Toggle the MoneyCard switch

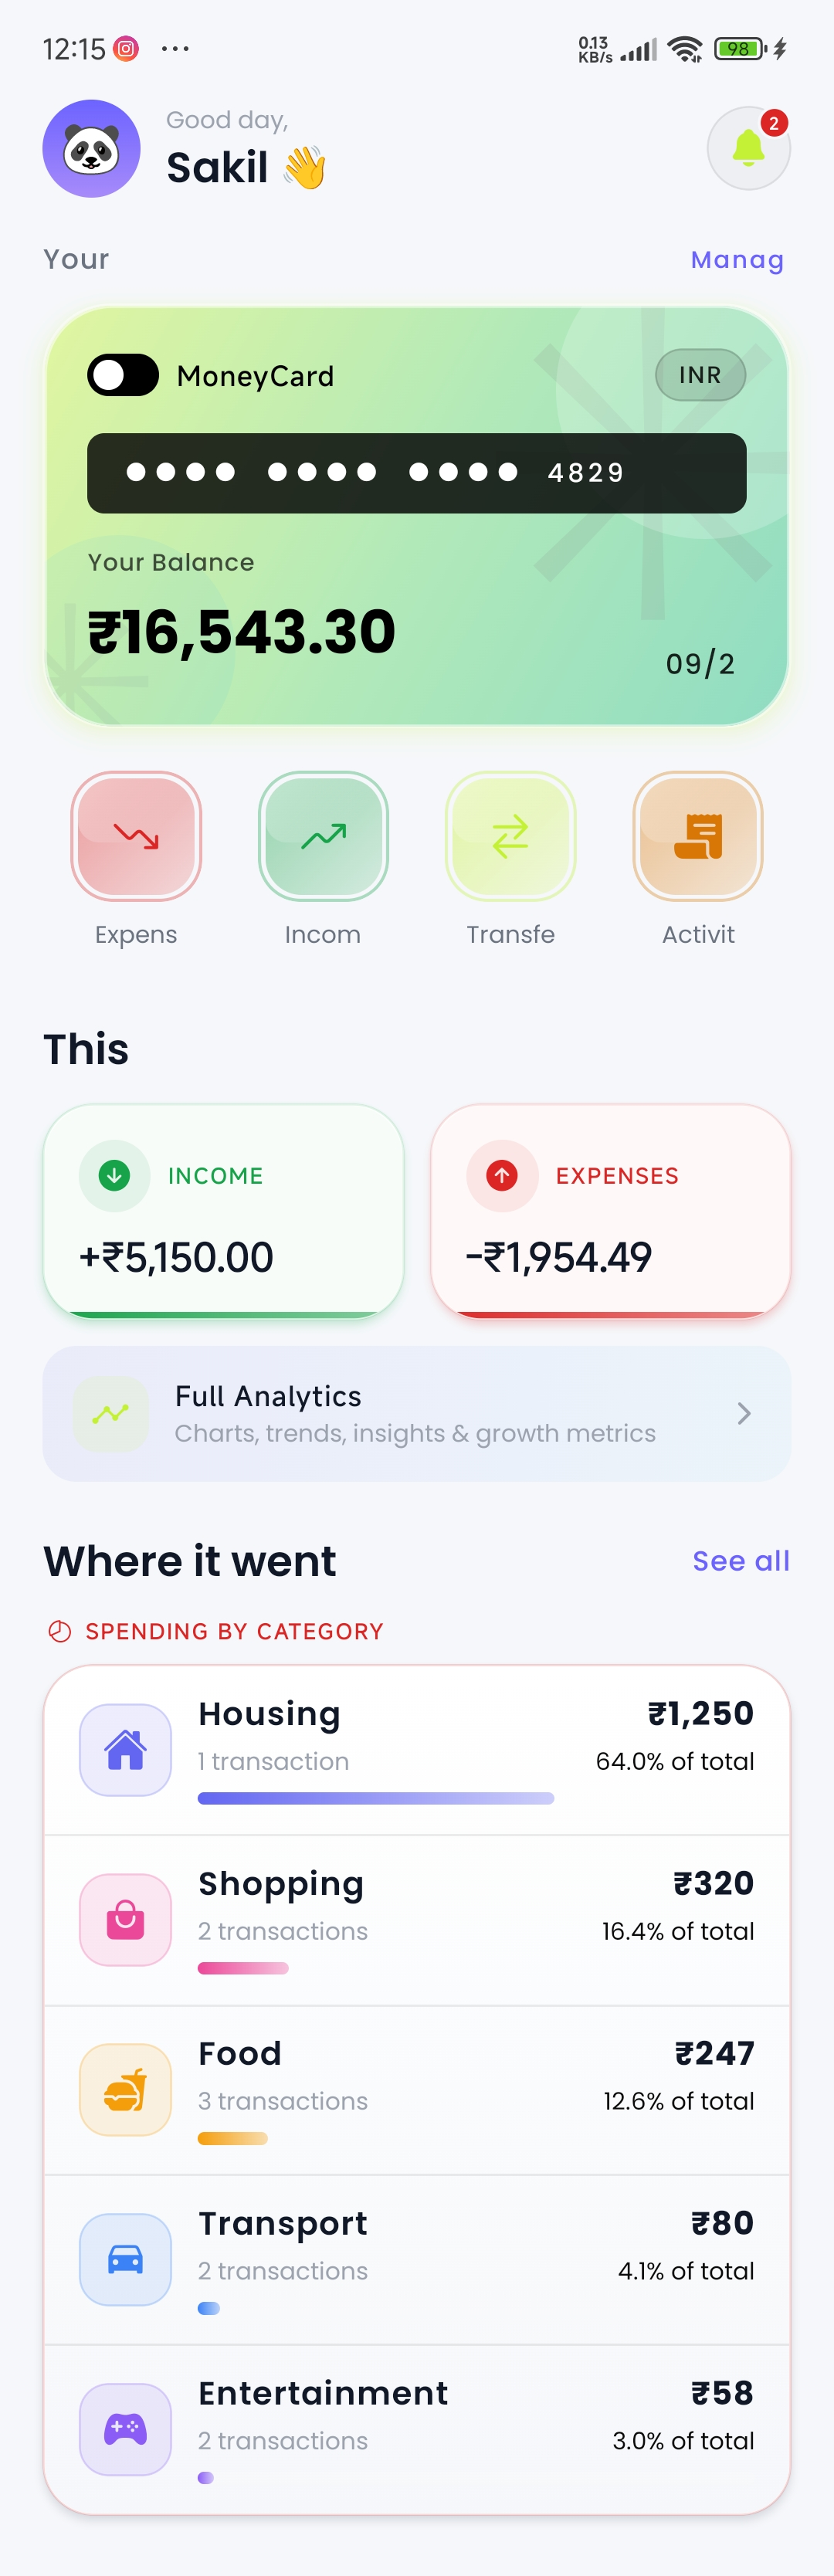click(123, 375)
